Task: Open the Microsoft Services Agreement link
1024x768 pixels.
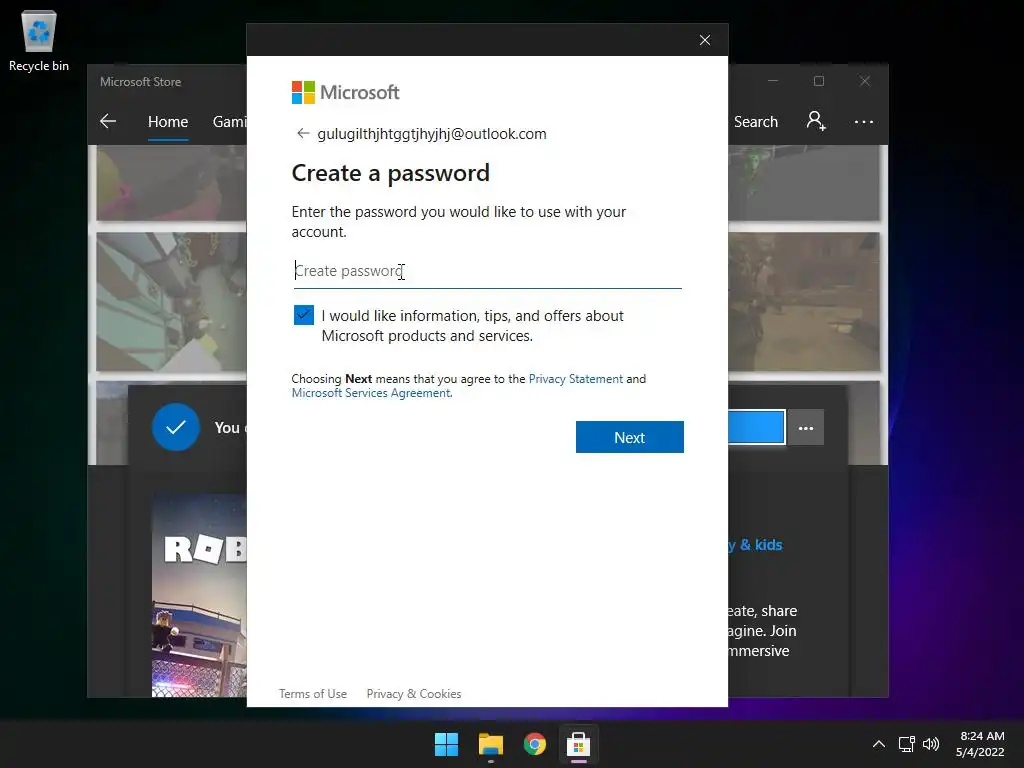Action: point(371,392)
